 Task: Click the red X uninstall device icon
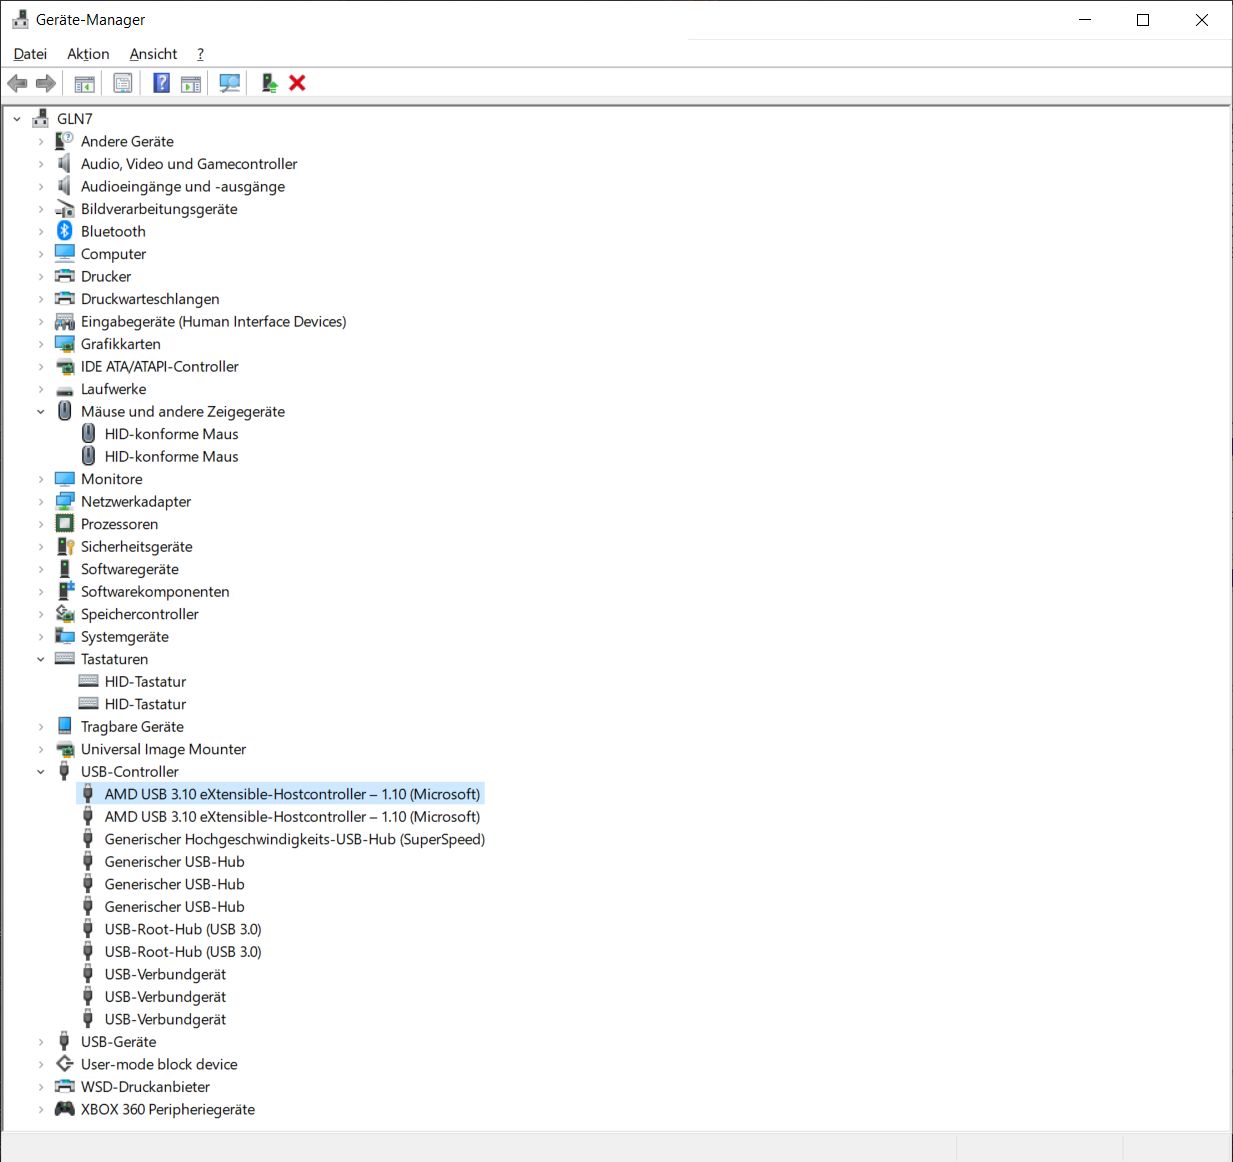coord(297,83)
